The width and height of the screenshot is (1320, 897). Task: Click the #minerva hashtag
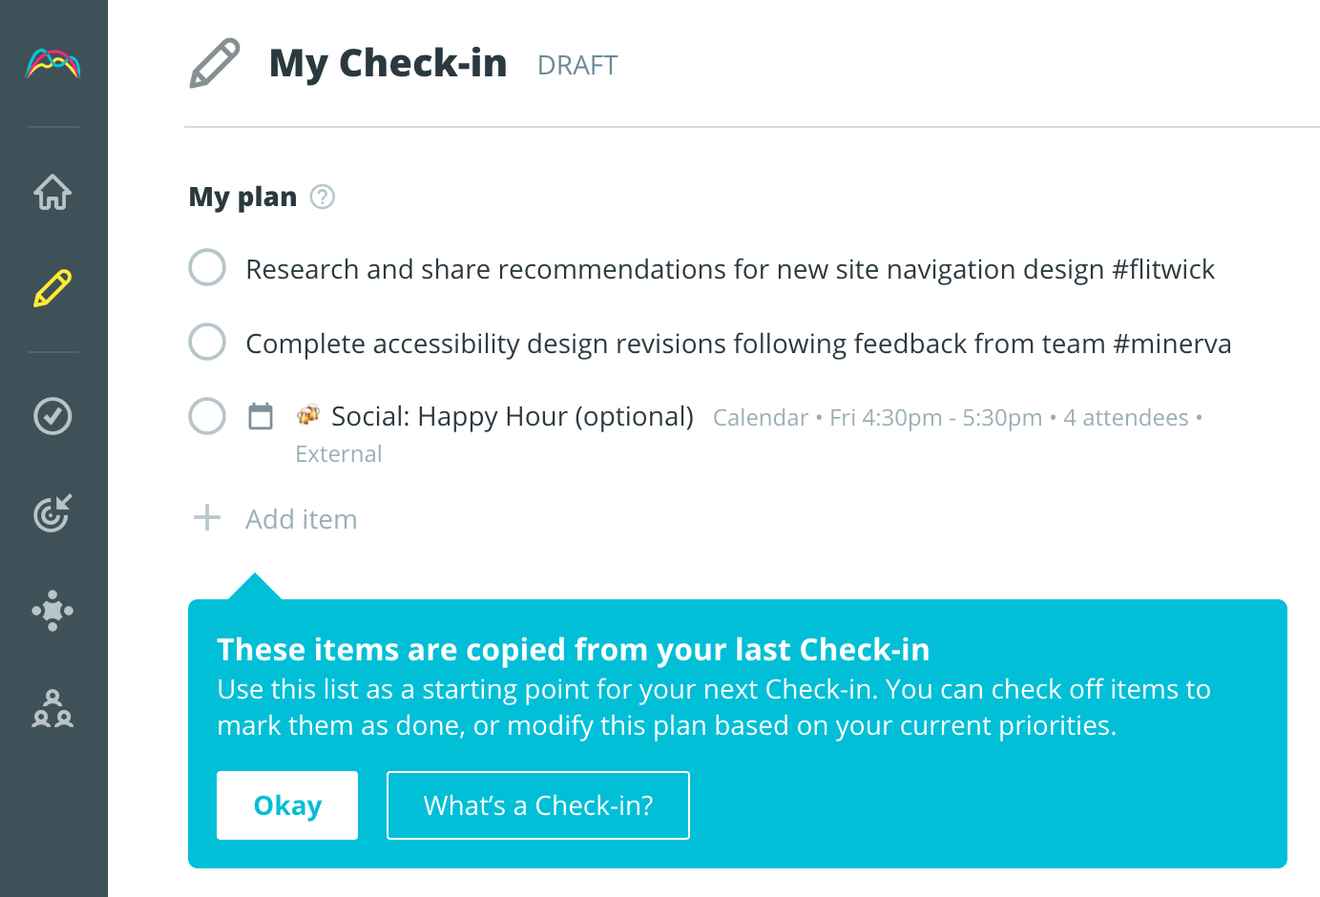coord(1171,344)
